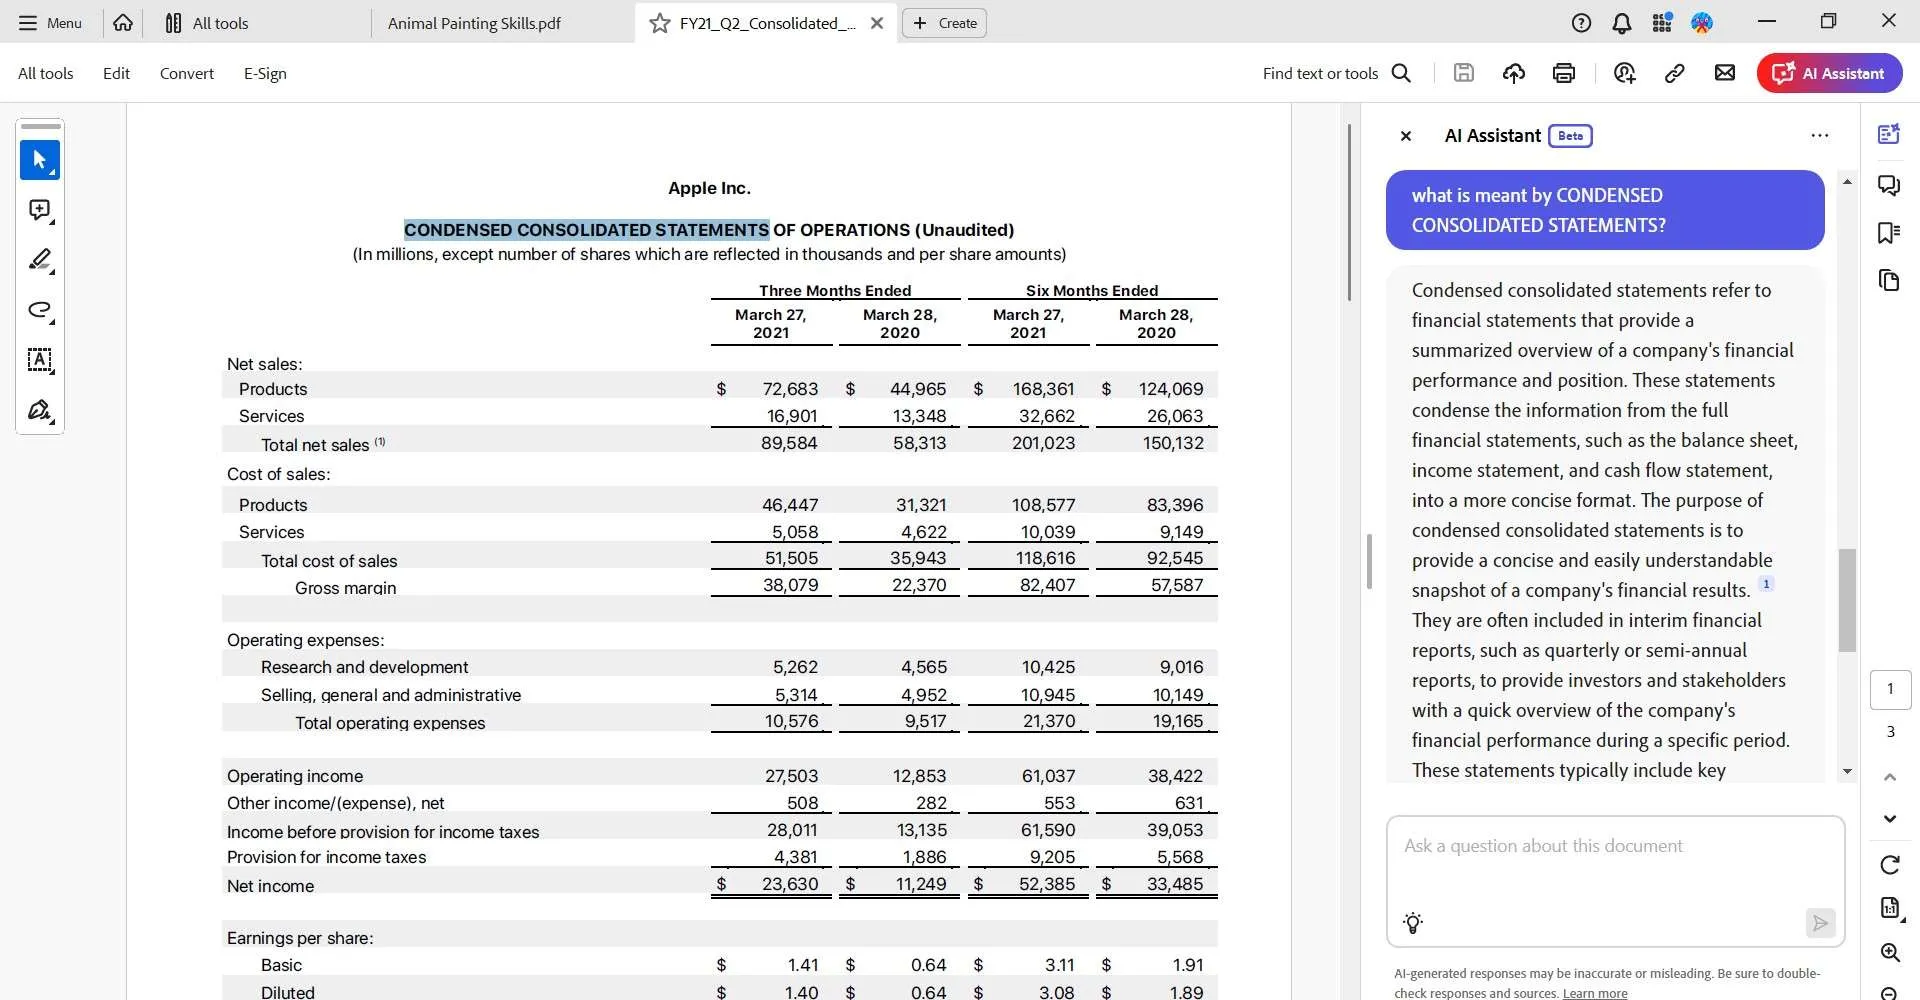The image size is (1920, 1000).
Task: Open the Help question mark icon
Action: click(1581, 23)
